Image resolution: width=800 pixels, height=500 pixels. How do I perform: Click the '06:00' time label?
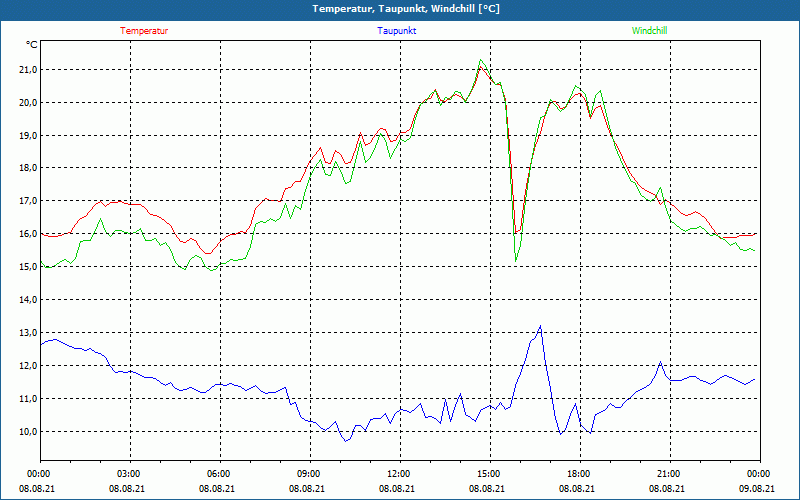coord(217,474)
